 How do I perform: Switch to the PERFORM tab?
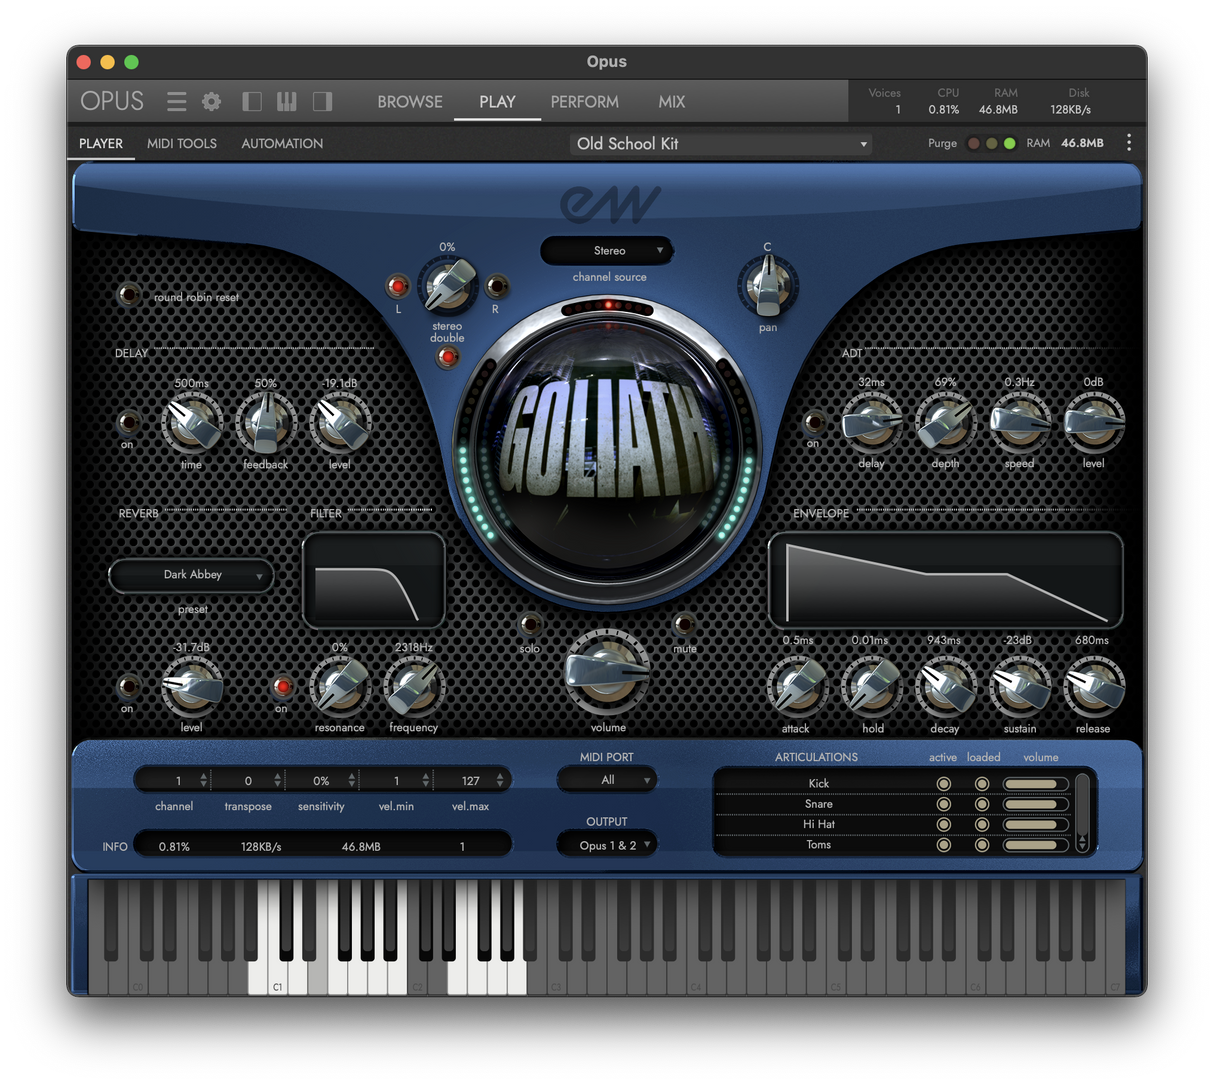(x=584, y=101)
